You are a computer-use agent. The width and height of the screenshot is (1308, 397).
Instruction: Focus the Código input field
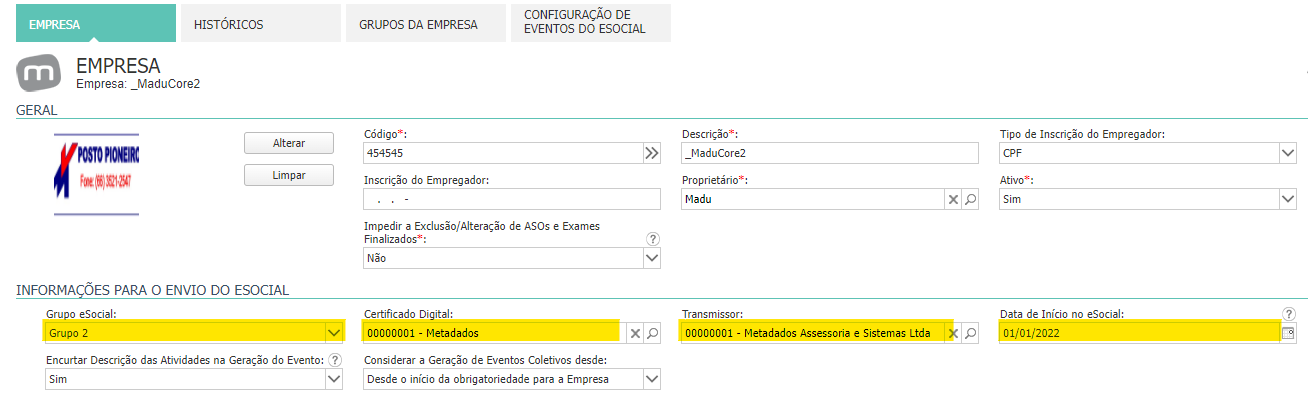click(503, 153)
